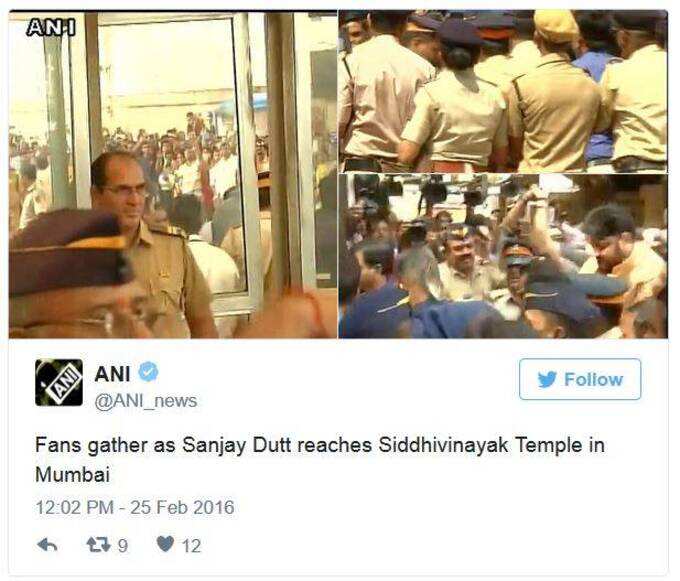Like the tweet with the heart icon
This screenshot has width=680, height=581.
click(165, 544)
